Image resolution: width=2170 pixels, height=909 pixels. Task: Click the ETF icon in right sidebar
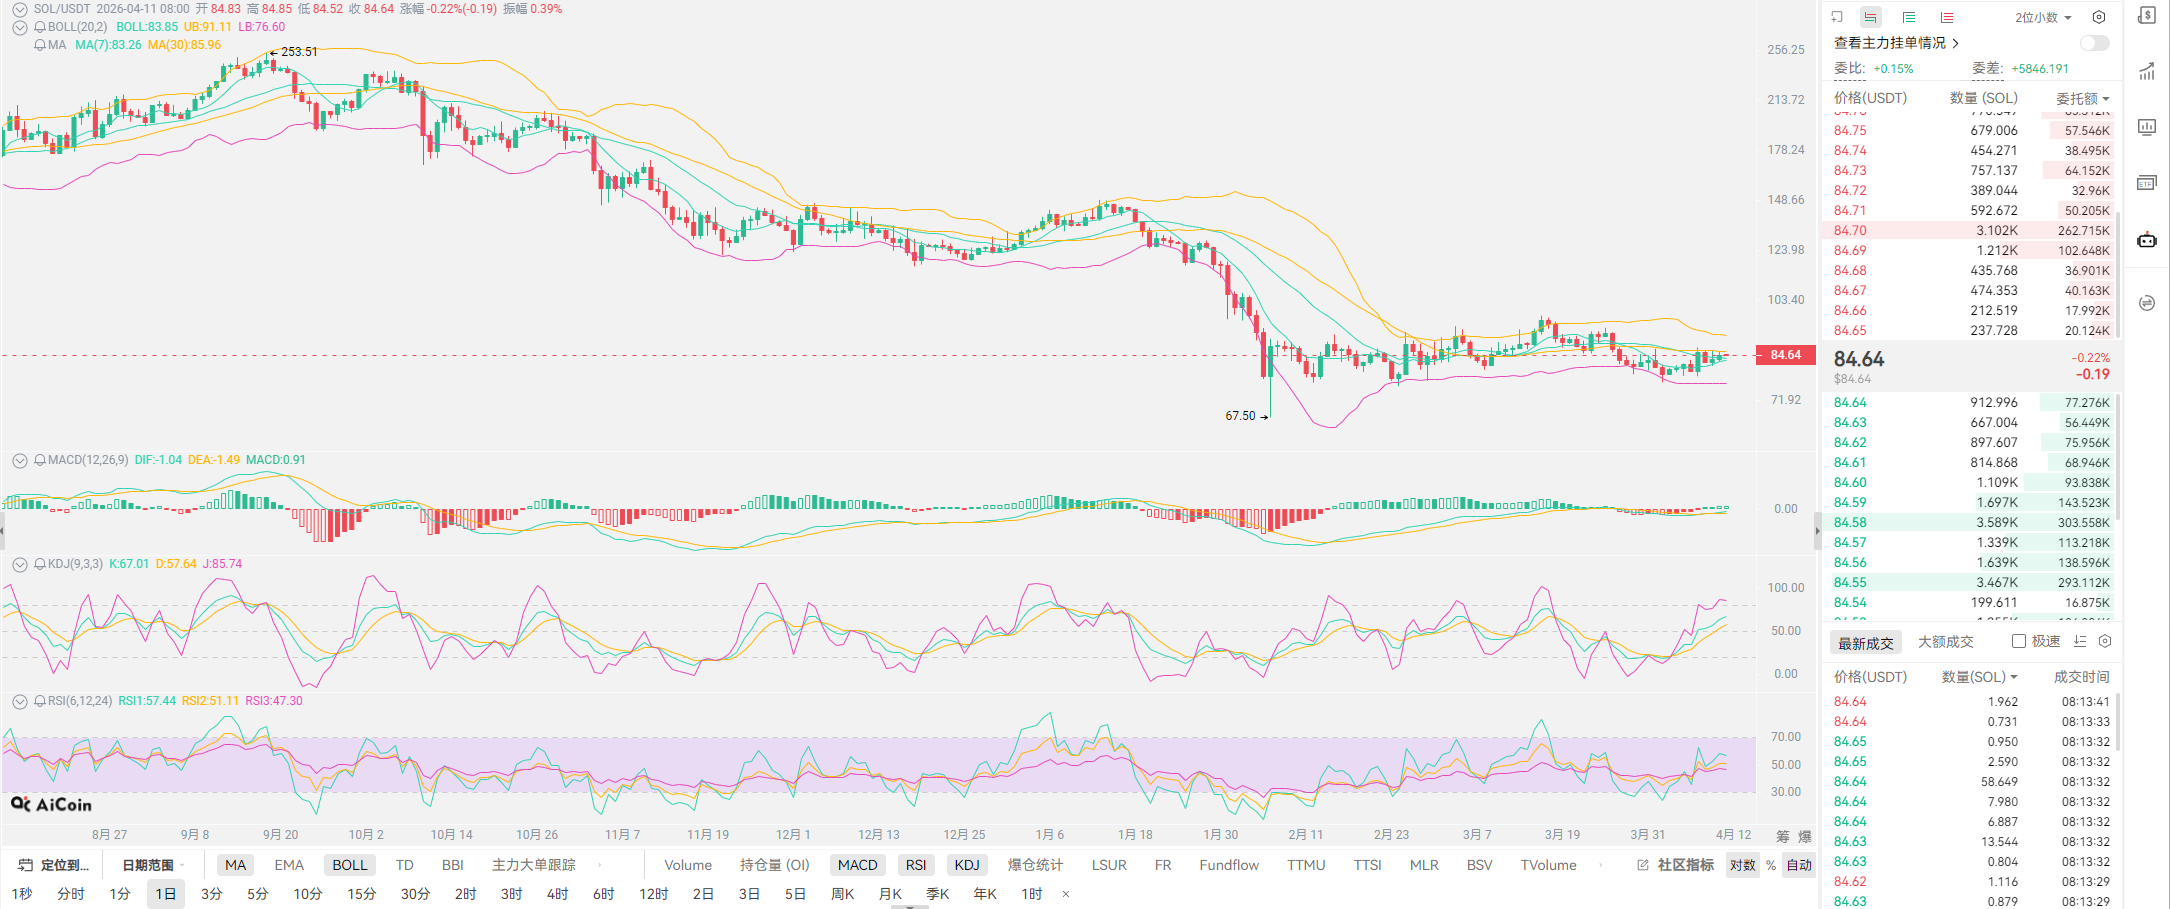pyautogui.click(x=2147, y=183)
